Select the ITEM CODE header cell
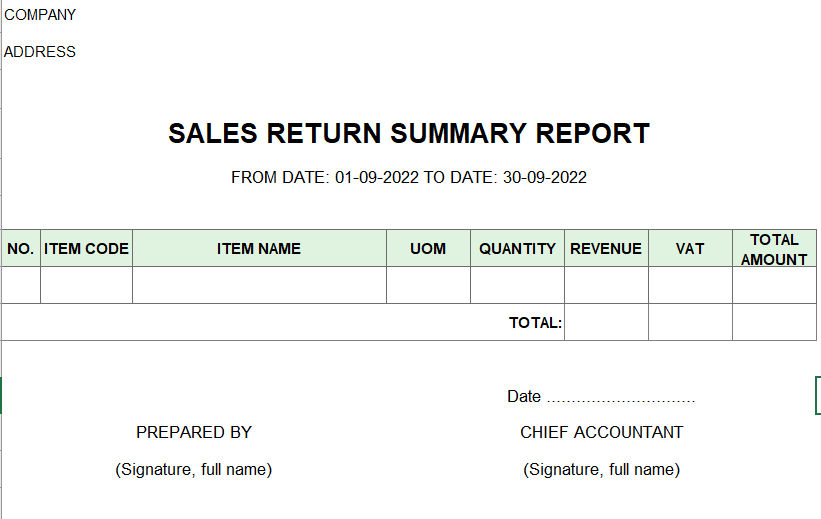Viewport: 821px width, 519px height. pos(86,248)
